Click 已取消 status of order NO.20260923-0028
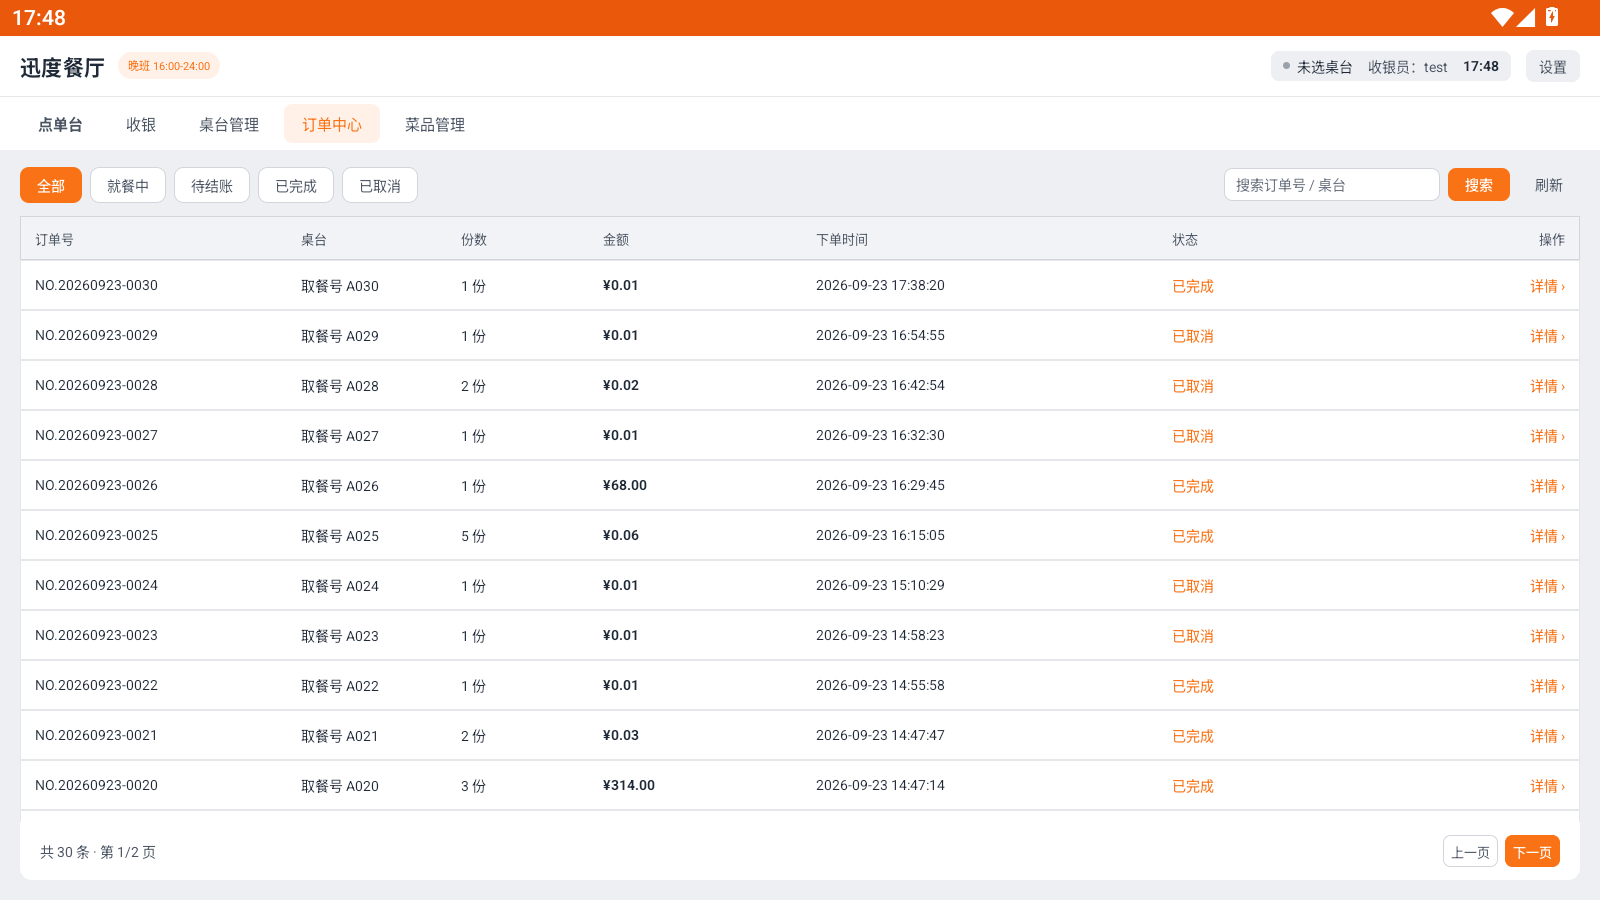This screenshot has width=1600, height=900. click(1193, 386)
